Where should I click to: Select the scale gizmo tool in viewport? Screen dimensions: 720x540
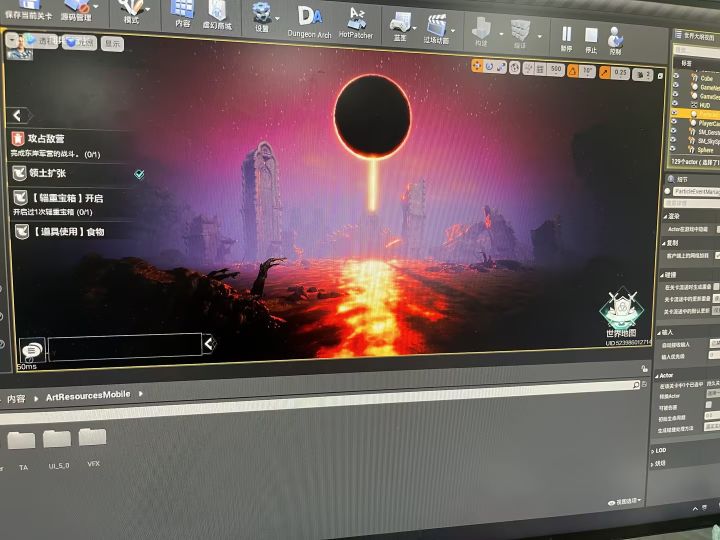[501, 68]
